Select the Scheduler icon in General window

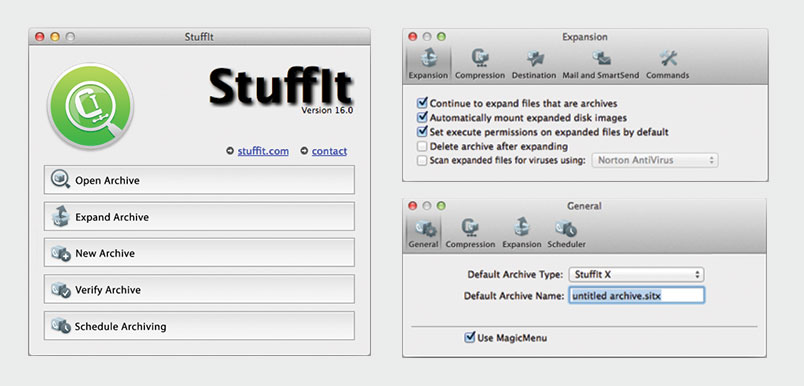566,234
